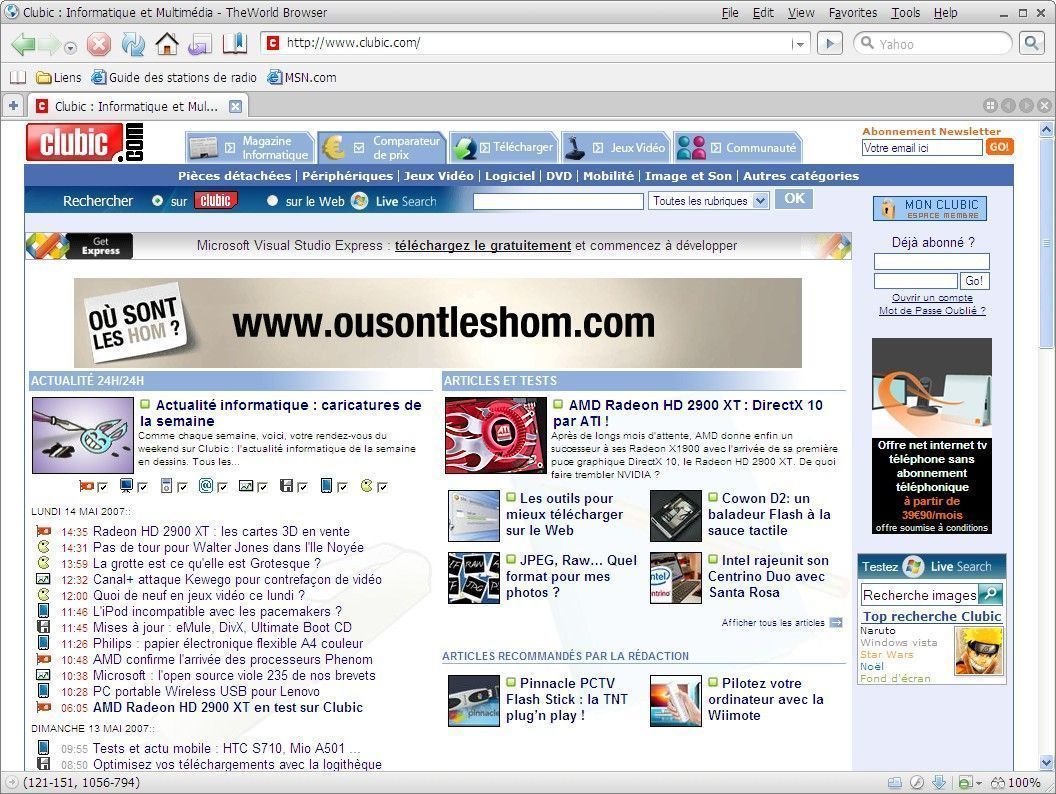Select the "sur Clubic" search radio button
The width and height of the screenshot is (1056, 794).
click(157, 201)
